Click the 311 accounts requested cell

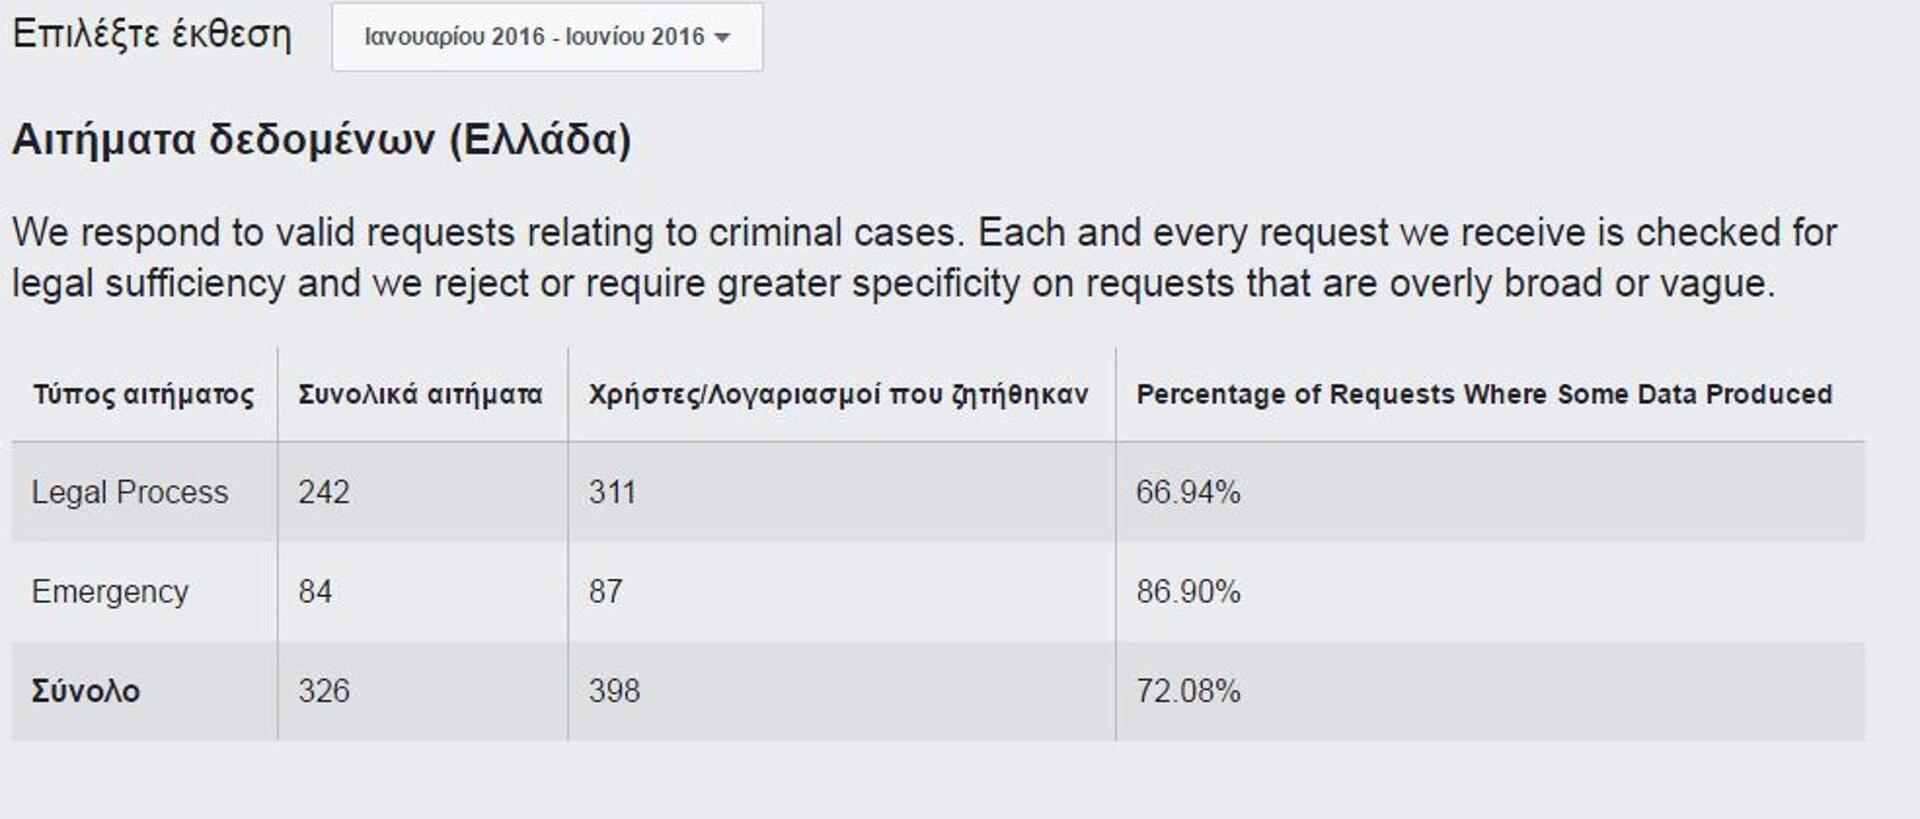click(612, 492)
